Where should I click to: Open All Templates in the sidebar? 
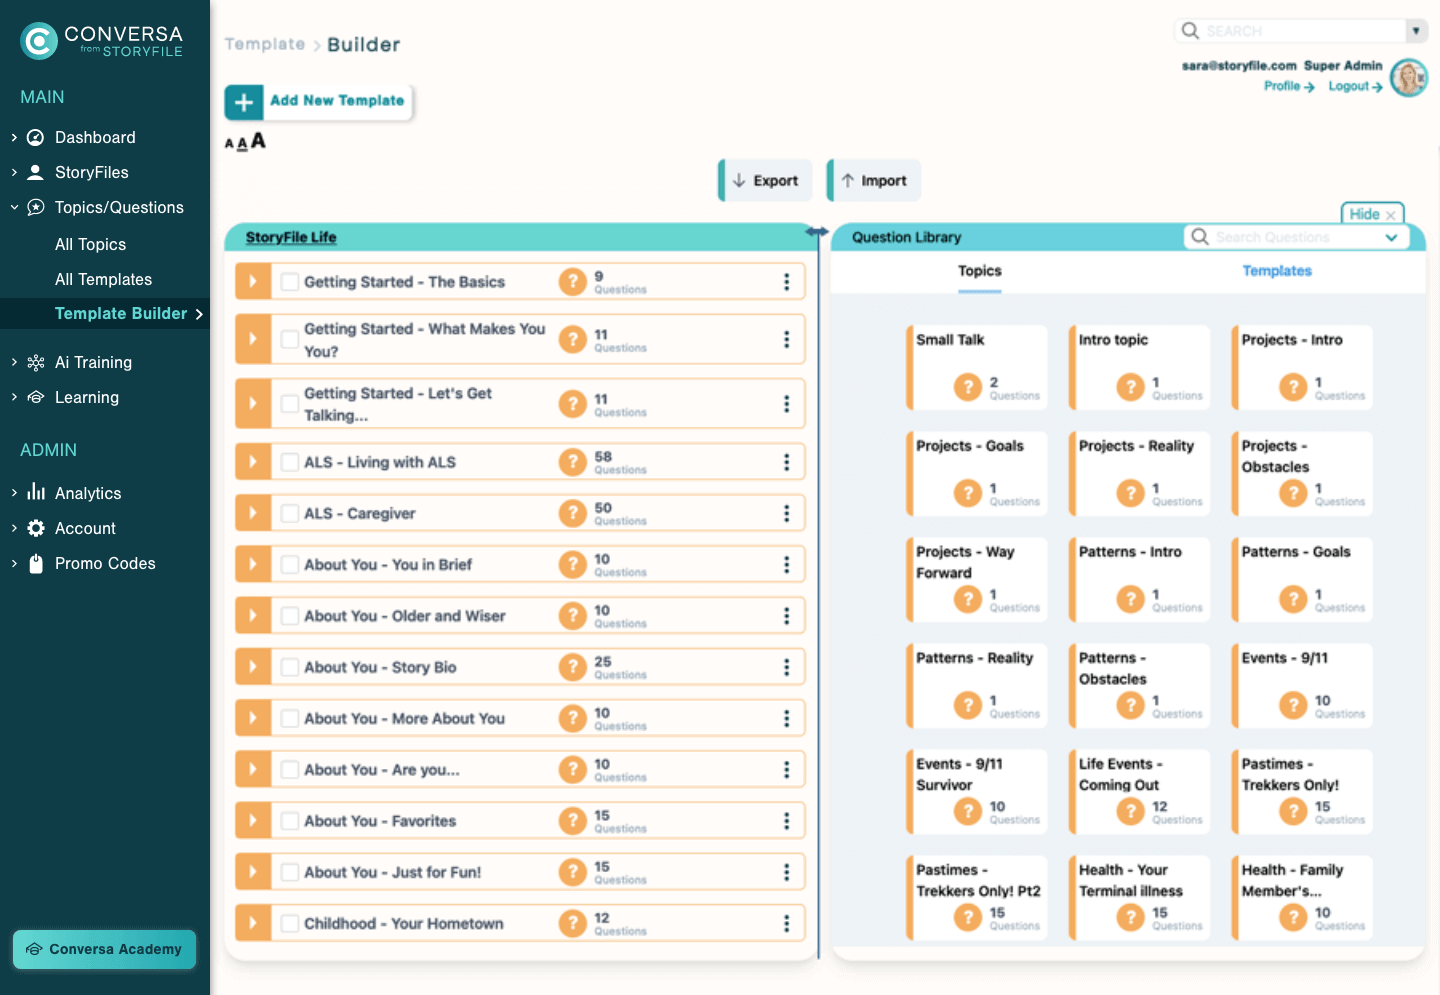pos(104,279)
